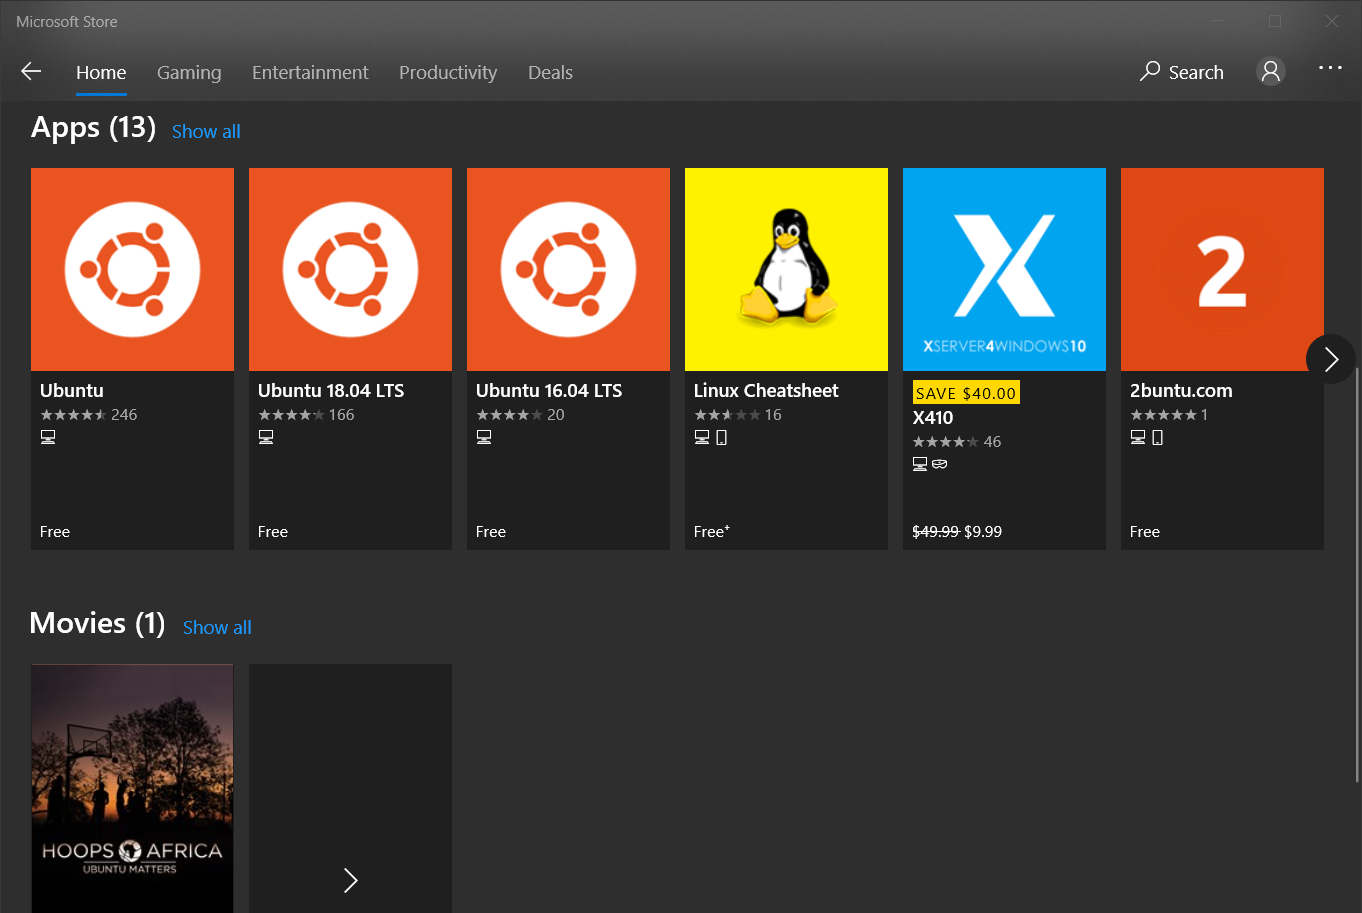Click PC device icon under Ubuntu
The height and width of the screenshot is (913, 1362).
(48, 437)
